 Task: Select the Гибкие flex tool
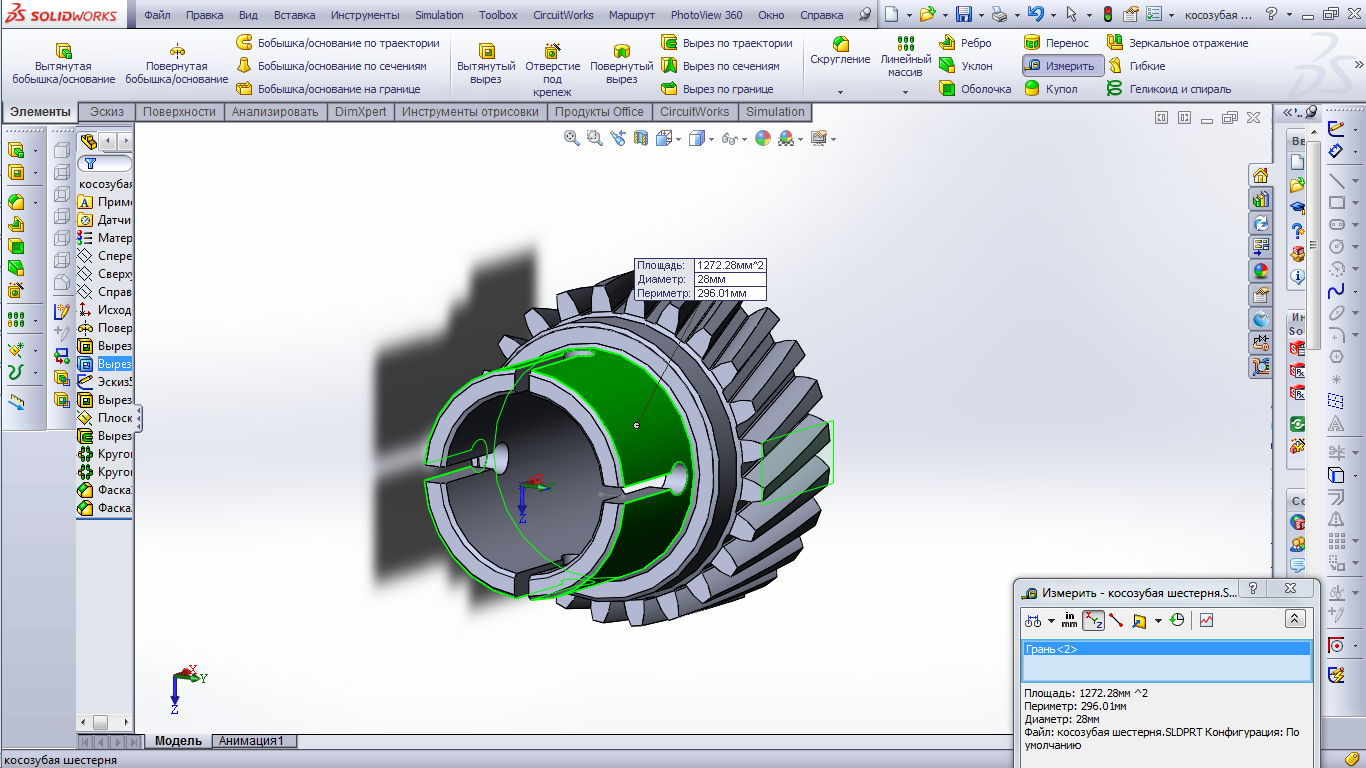coord(1137,66)
